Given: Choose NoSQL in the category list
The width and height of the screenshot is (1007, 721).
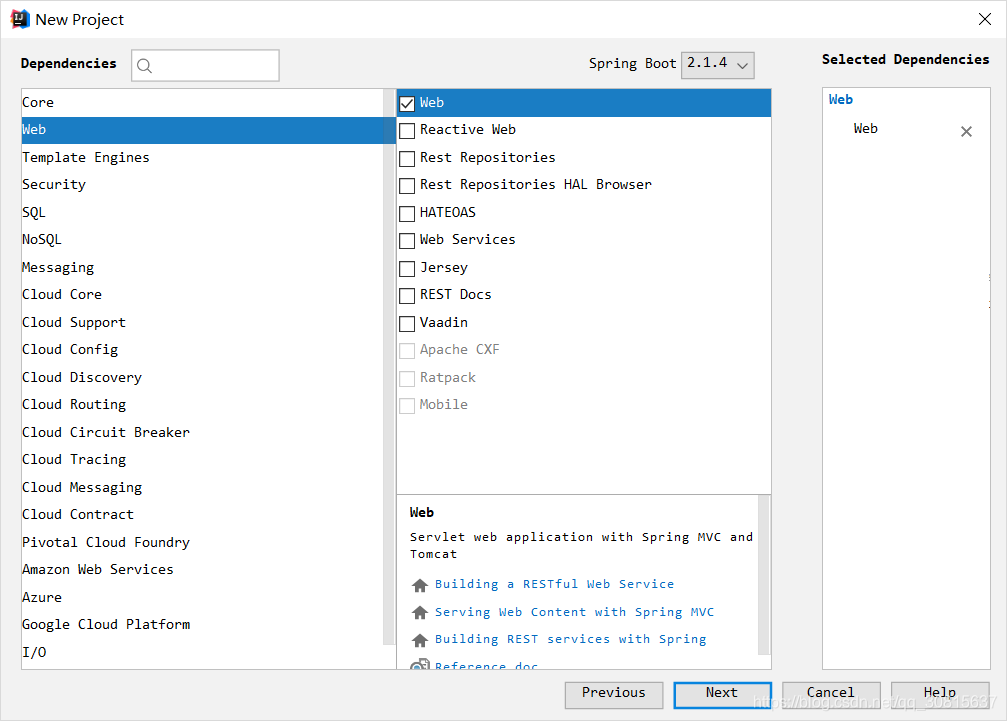Looking at the screenshot, I should coord(202,239).
